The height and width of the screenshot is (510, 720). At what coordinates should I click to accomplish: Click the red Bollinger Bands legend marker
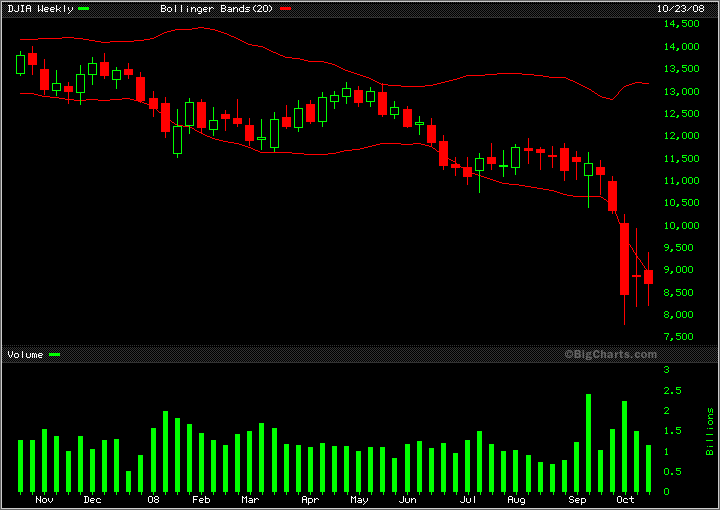pyautogui.click(x=285, y=9)
